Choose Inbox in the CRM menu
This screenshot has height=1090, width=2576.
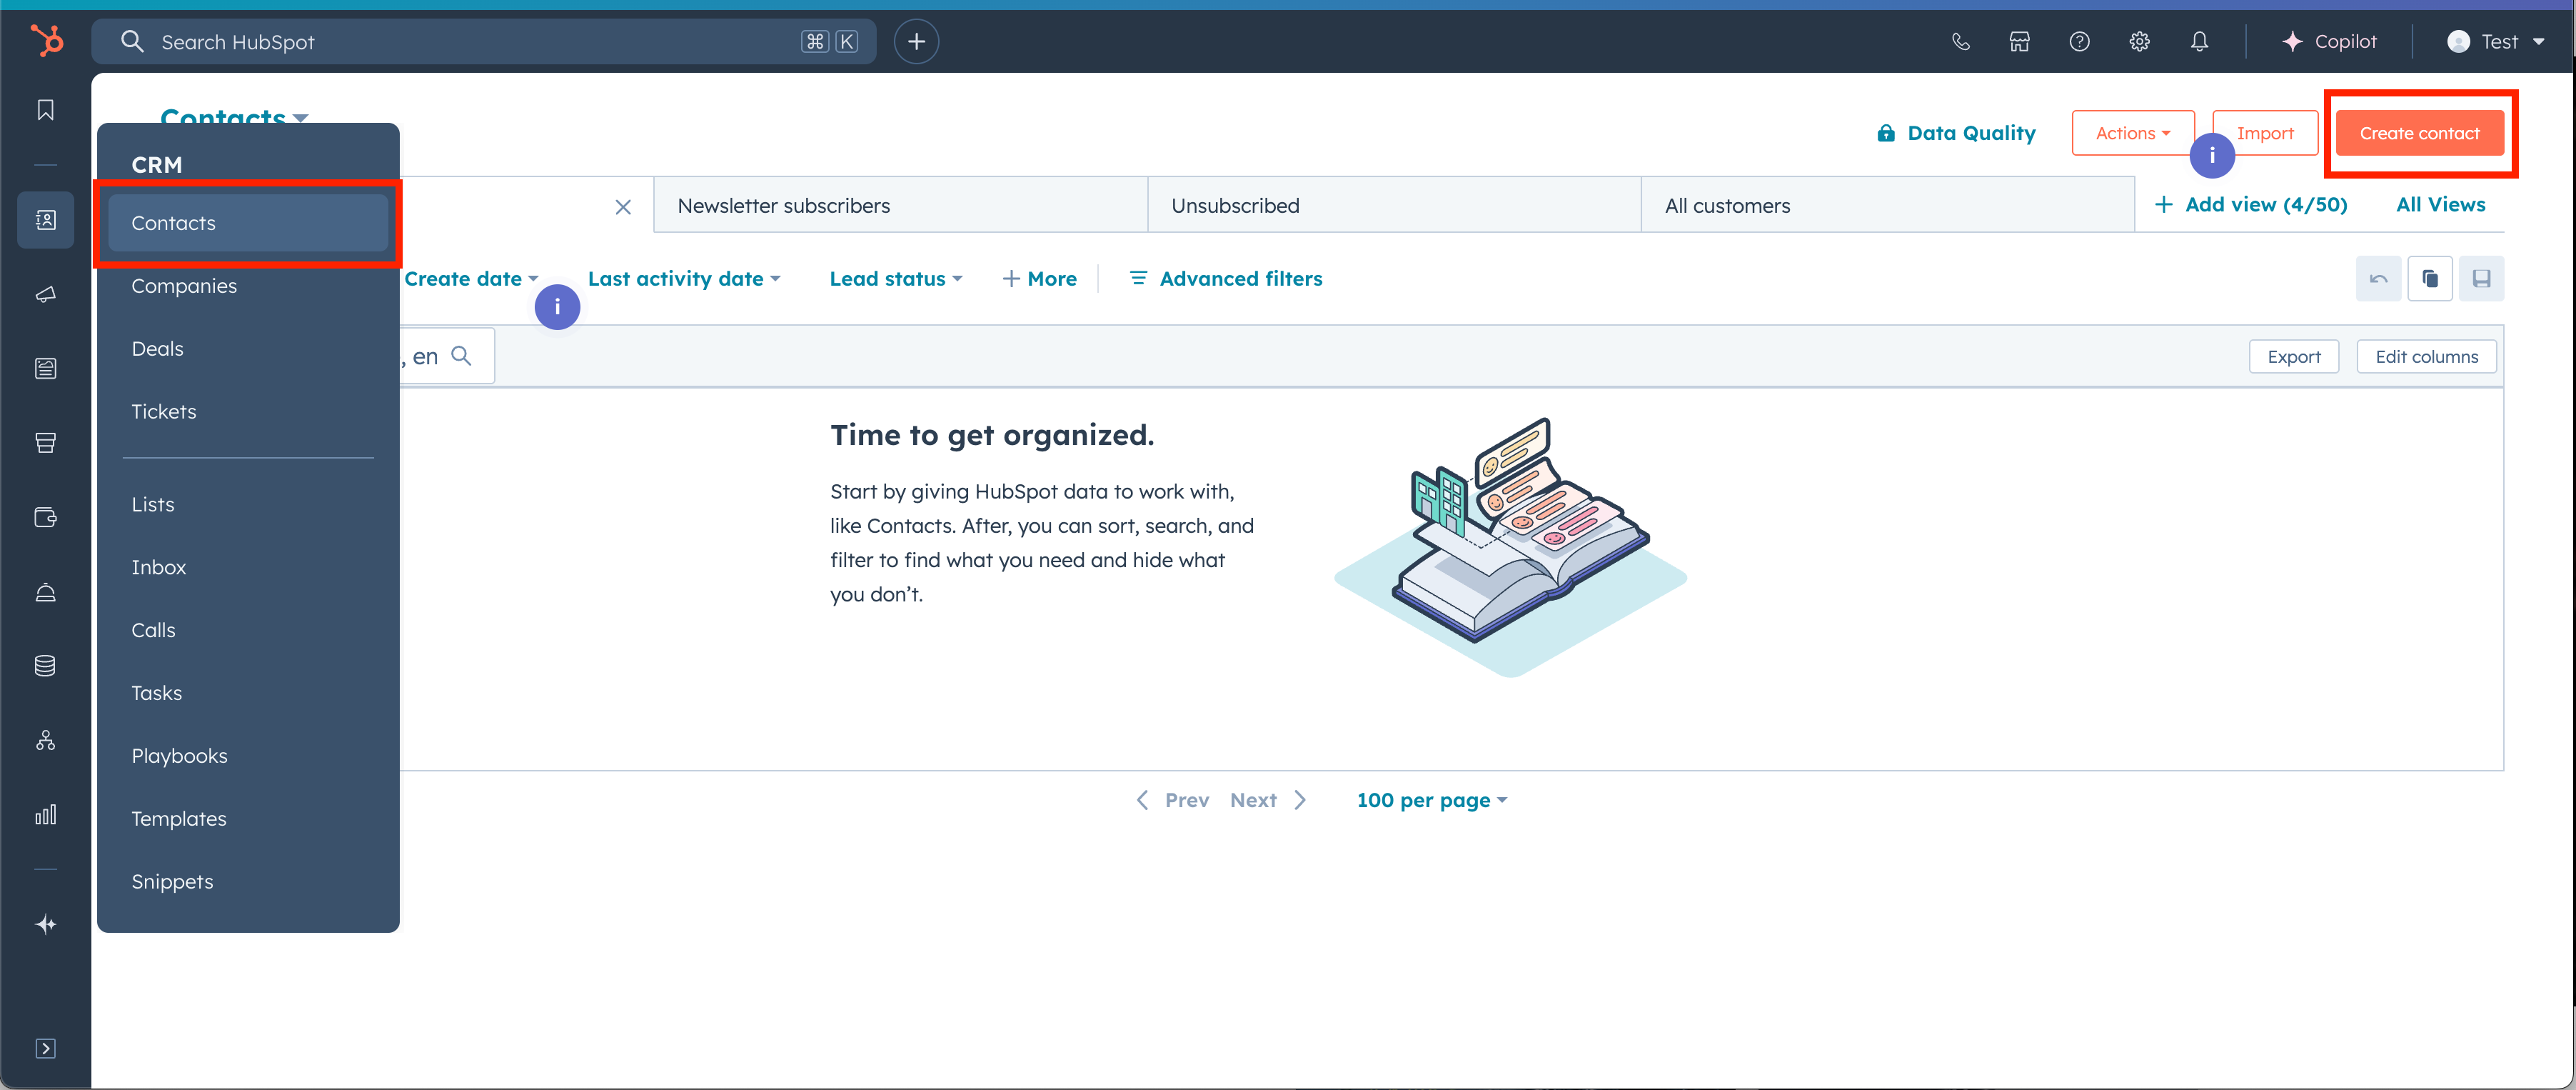[x=248, y=568]
